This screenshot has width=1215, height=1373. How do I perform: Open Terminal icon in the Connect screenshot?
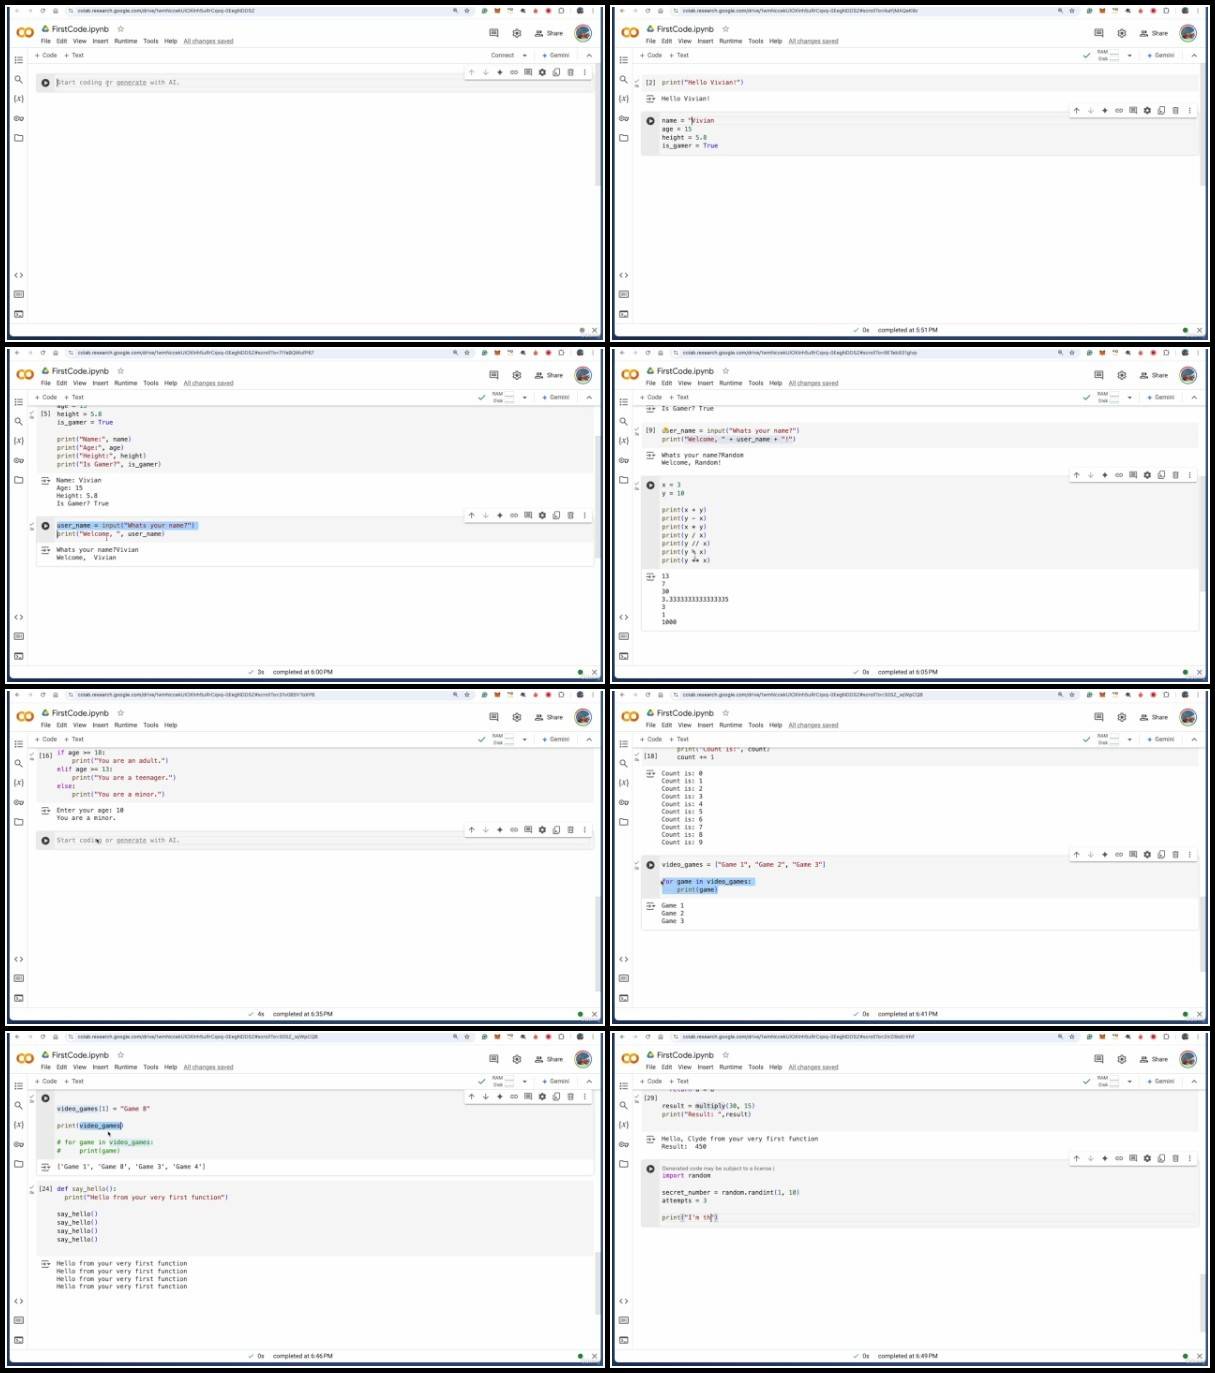point(18,314)
